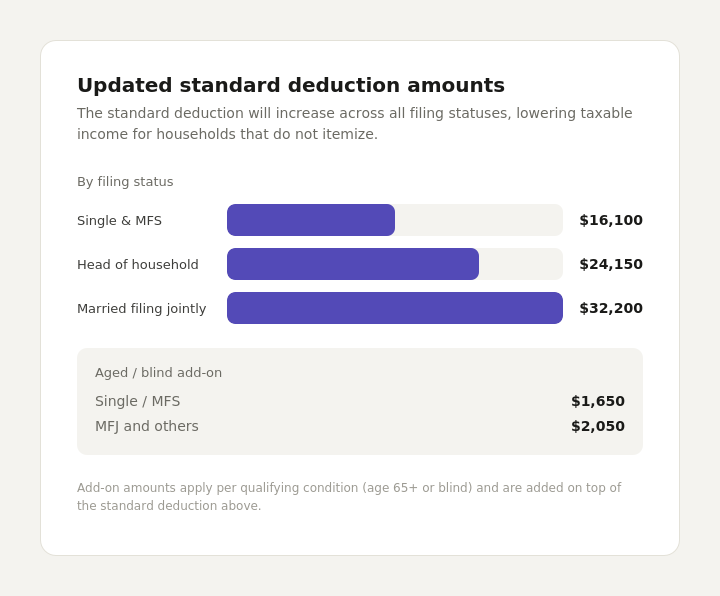This screenshot has height=596, width=720.
Task: Click the unfilled end of Head of household bar
Action: (521, 264)
